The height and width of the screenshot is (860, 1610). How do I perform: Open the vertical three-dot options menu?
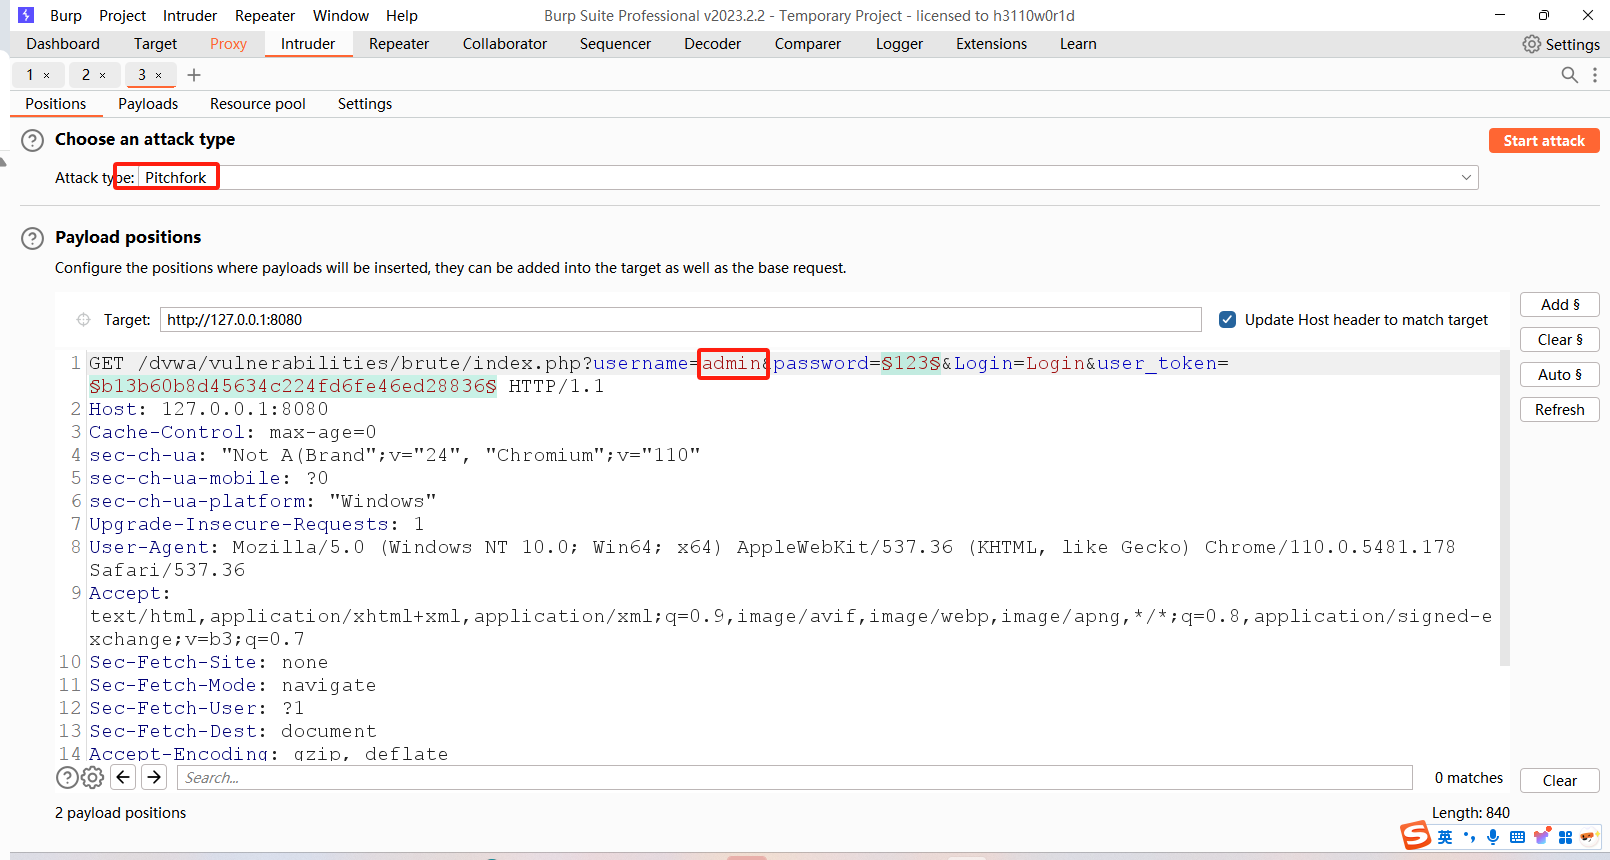coord(1594,75)
